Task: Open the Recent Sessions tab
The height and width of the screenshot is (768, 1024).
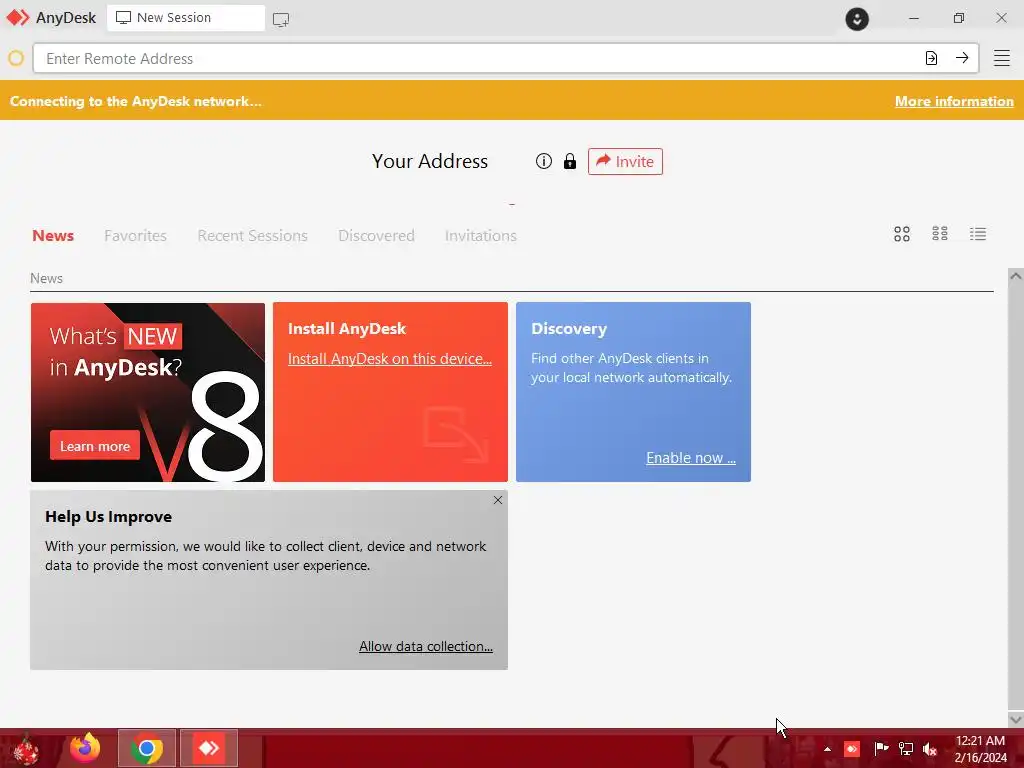Action: (x=252, y=236)
